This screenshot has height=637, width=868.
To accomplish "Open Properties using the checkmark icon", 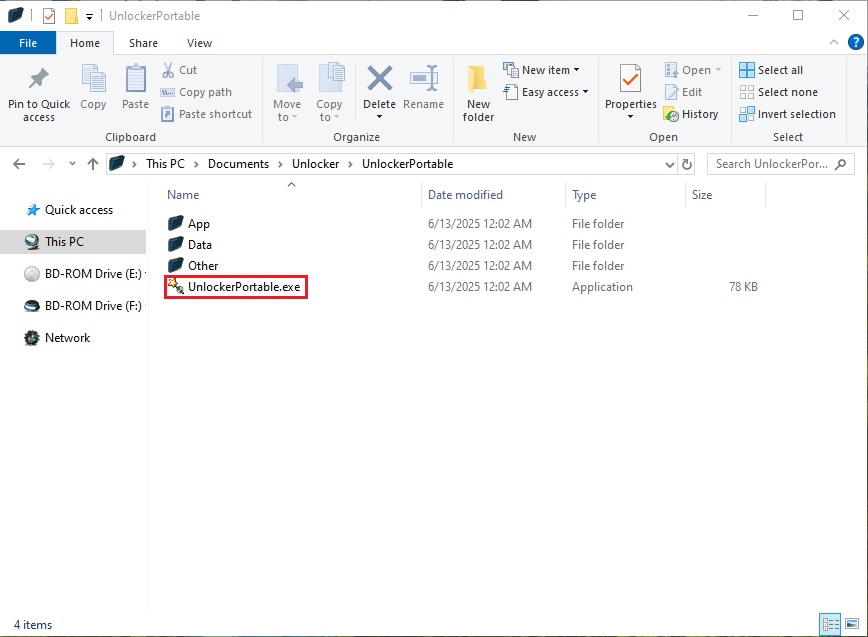I will click(630, 79).
